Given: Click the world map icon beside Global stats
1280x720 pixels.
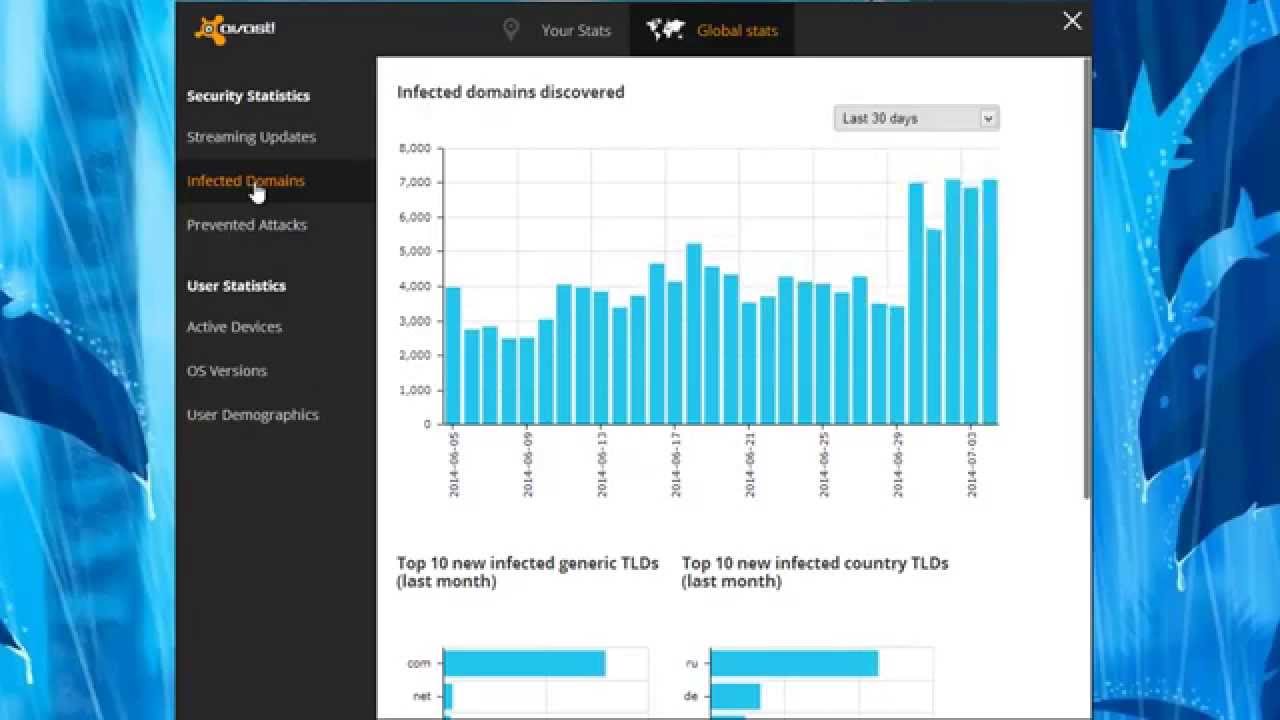Looking at the screenshot, I should click(x=666, y=30).
